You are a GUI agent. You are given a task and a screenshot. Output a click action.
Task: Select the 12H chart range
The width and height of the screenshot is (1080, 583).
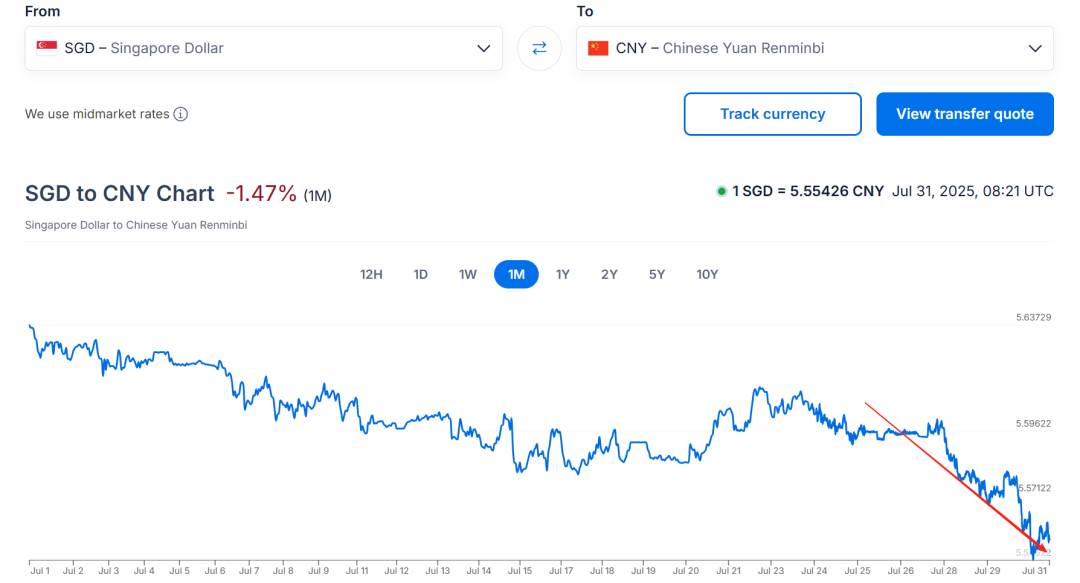(371, 274)
